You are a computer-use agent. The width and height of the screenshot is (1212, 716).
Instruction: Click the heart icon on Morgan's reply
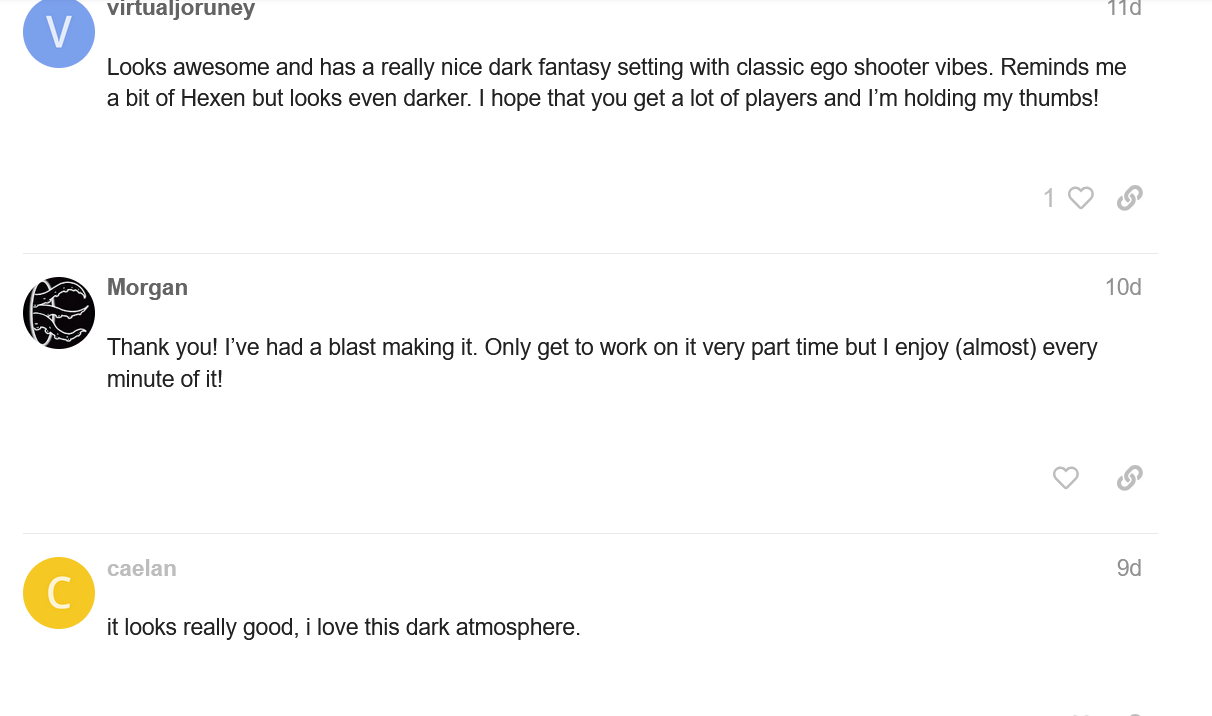coord(1066,478)
